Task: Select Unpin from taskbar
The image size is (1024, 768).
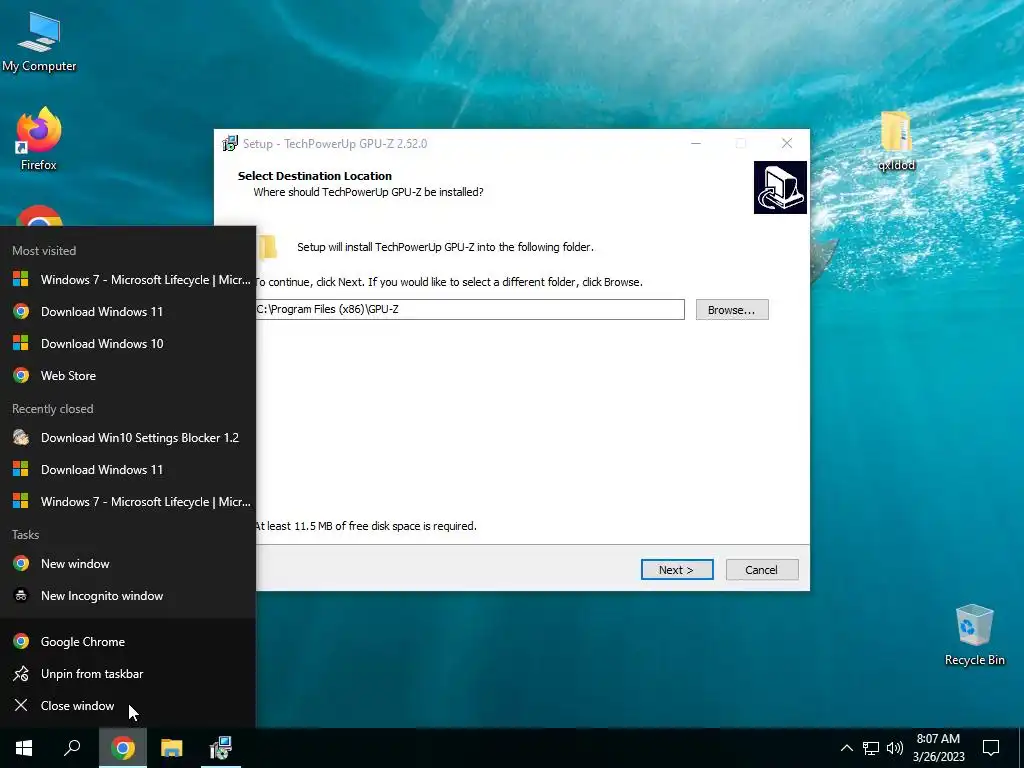Action: point(128,673)
